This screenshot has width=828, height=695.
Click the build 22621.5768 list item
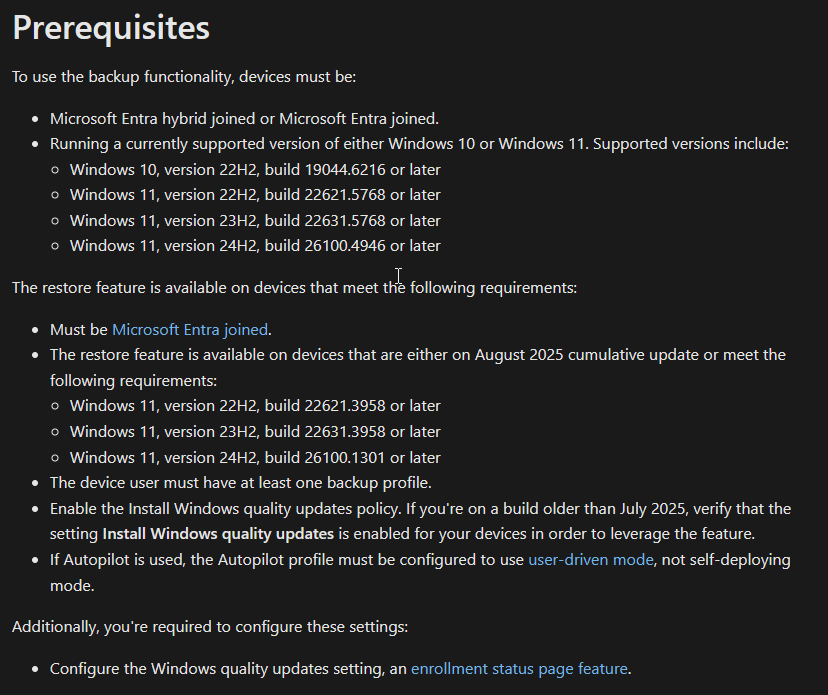(x=255, y=195)
